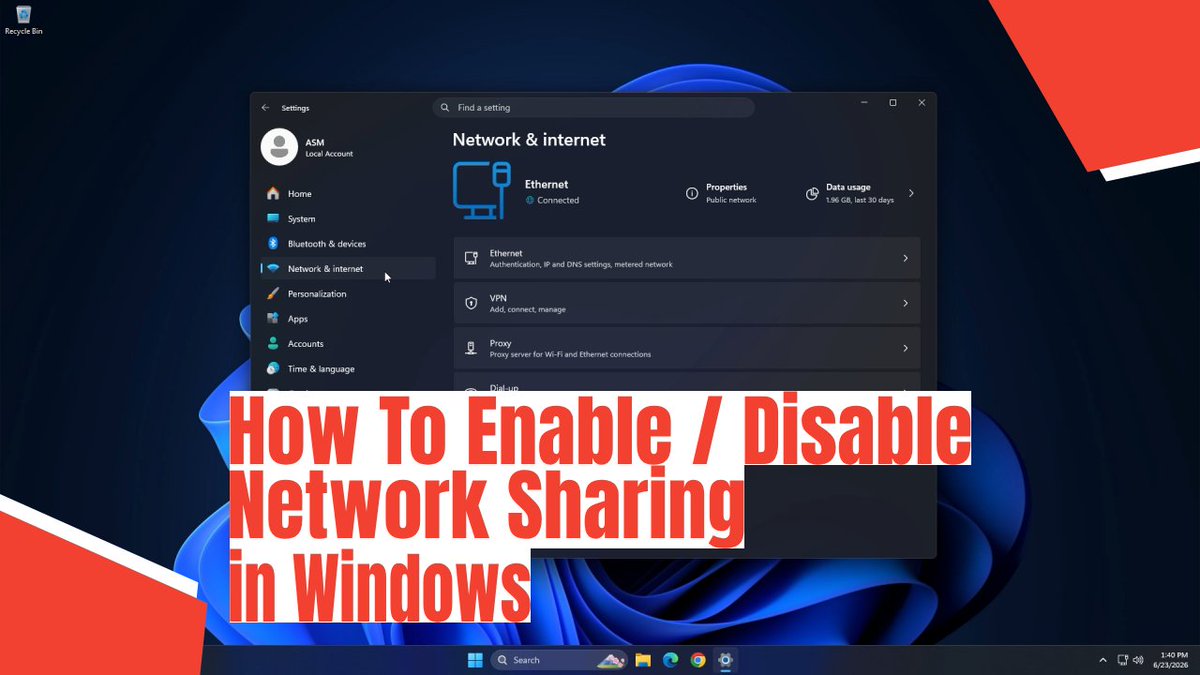This screenshot has height=675, width=1200.
Task: Click the Properties info icon
Action: pos(692,194)
